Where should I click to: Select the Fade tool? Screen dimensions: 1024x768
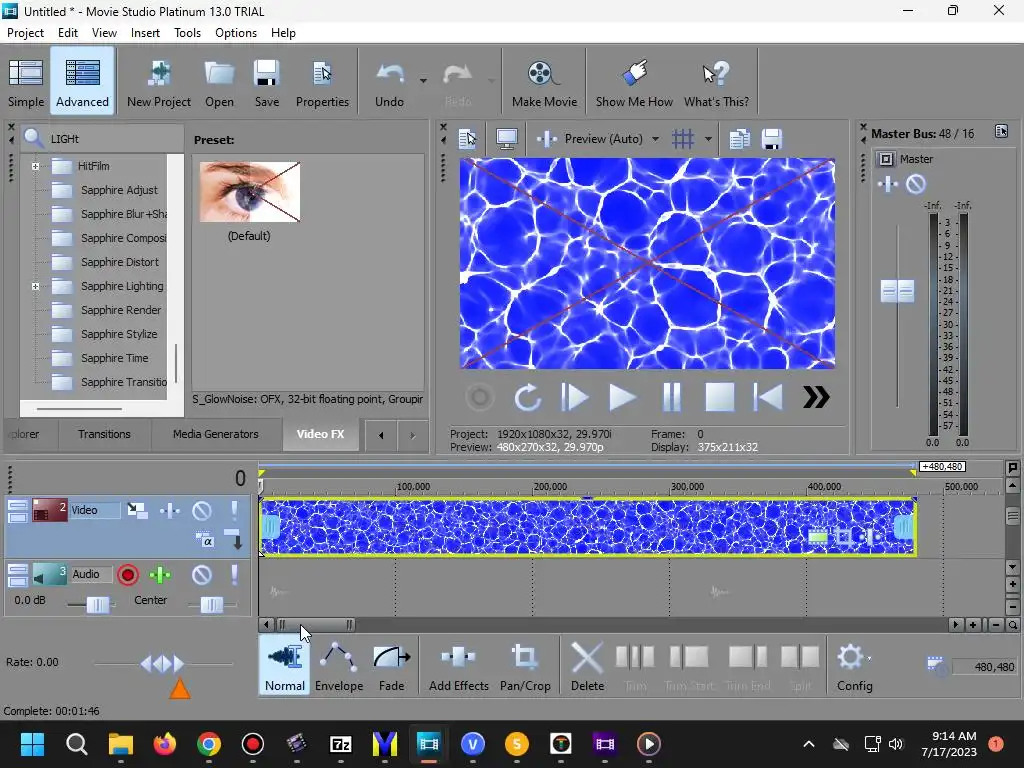click(x=391, y=666)
